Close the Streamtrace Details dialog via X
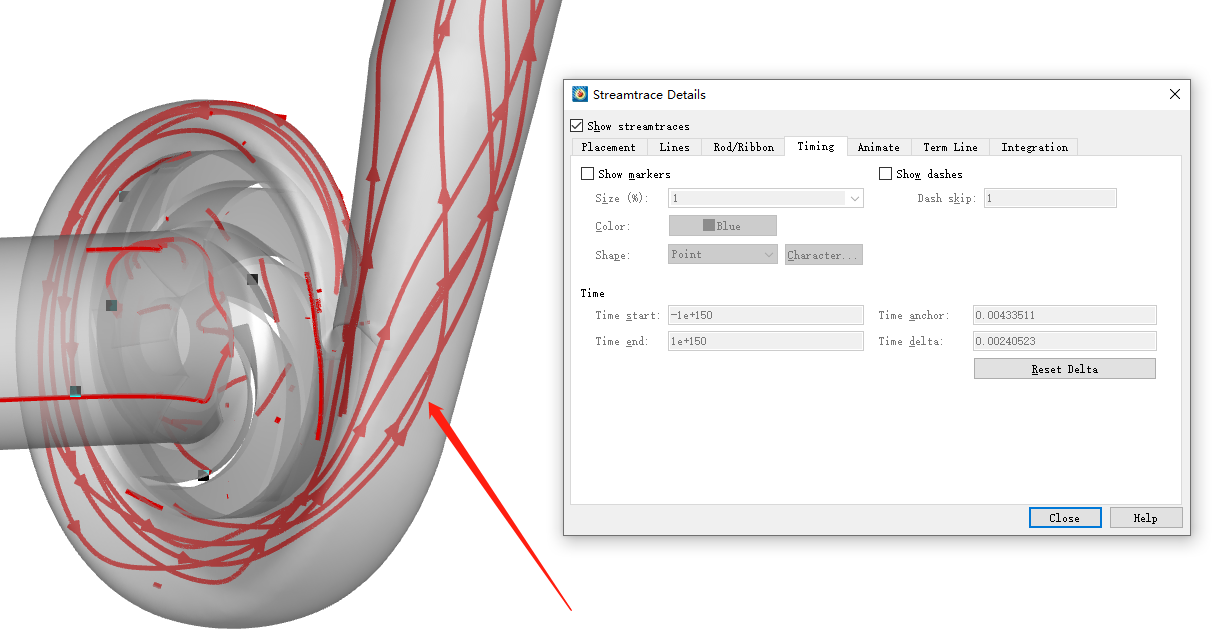Image resolution: width=1212 pixels, height=638 pixels. click(x=1175, y=95)
